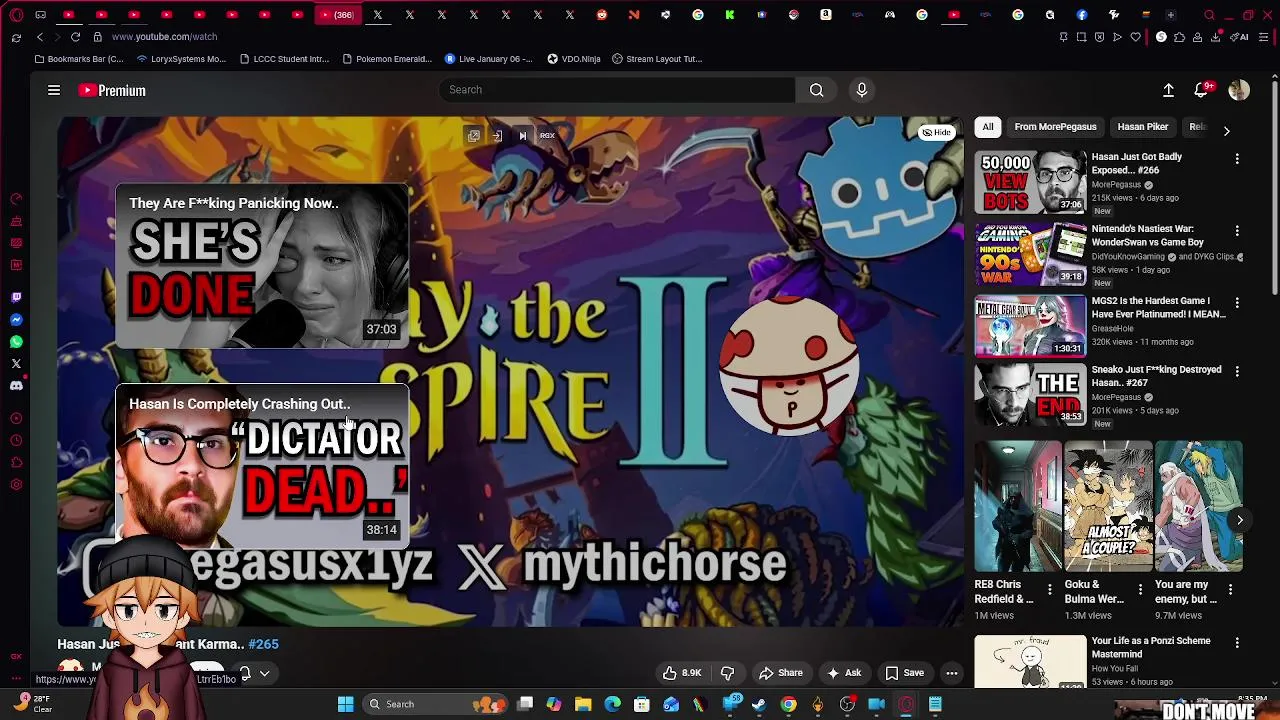
Task: Open more options for Nintendo's Nastiest War video
Action: tap(1237, 231)
